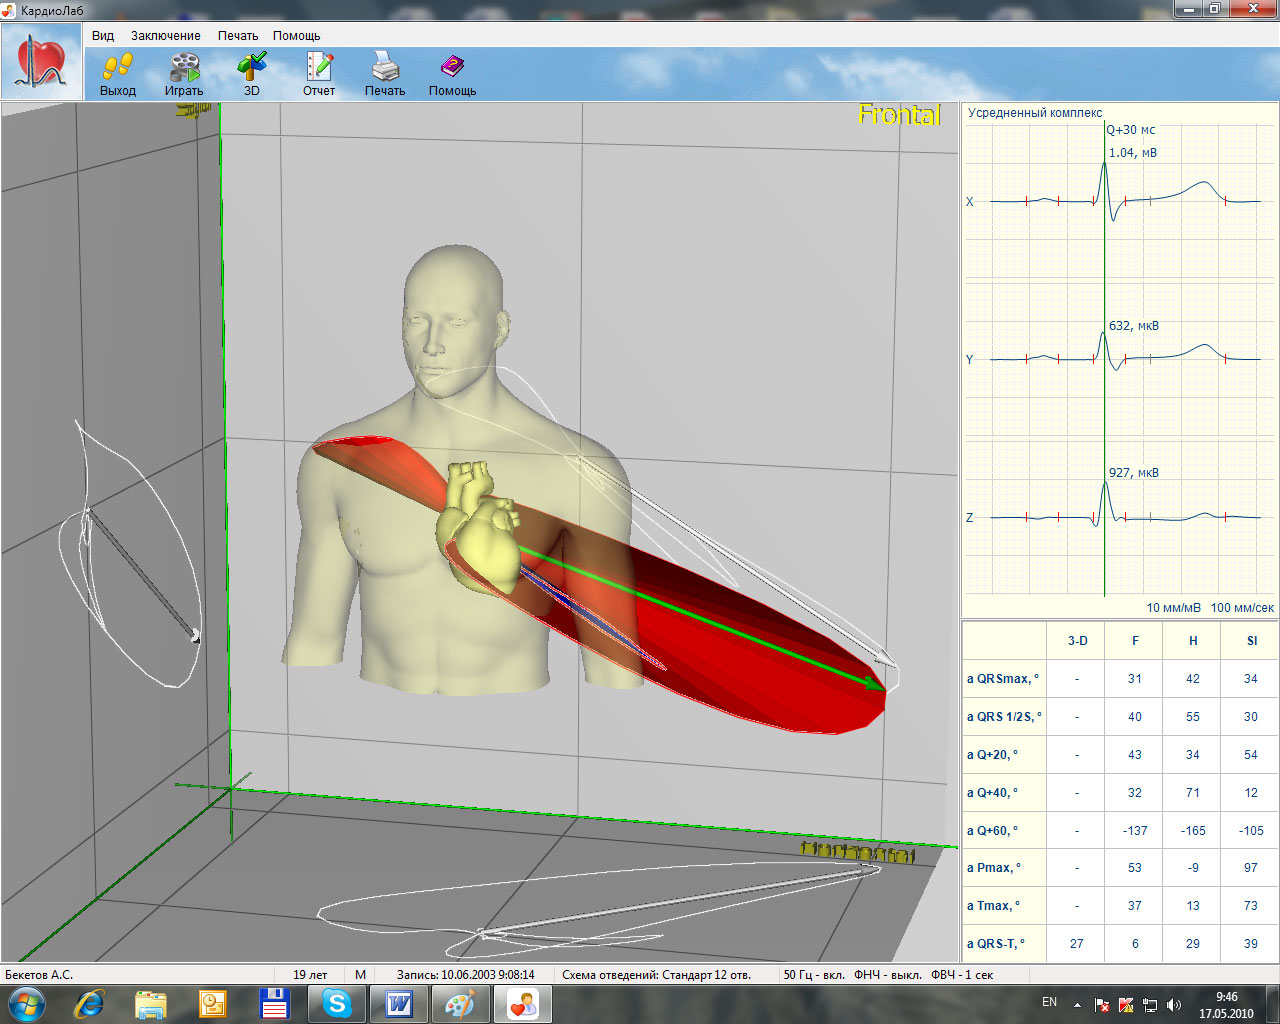Click the Frontal view label

point(899,115)
